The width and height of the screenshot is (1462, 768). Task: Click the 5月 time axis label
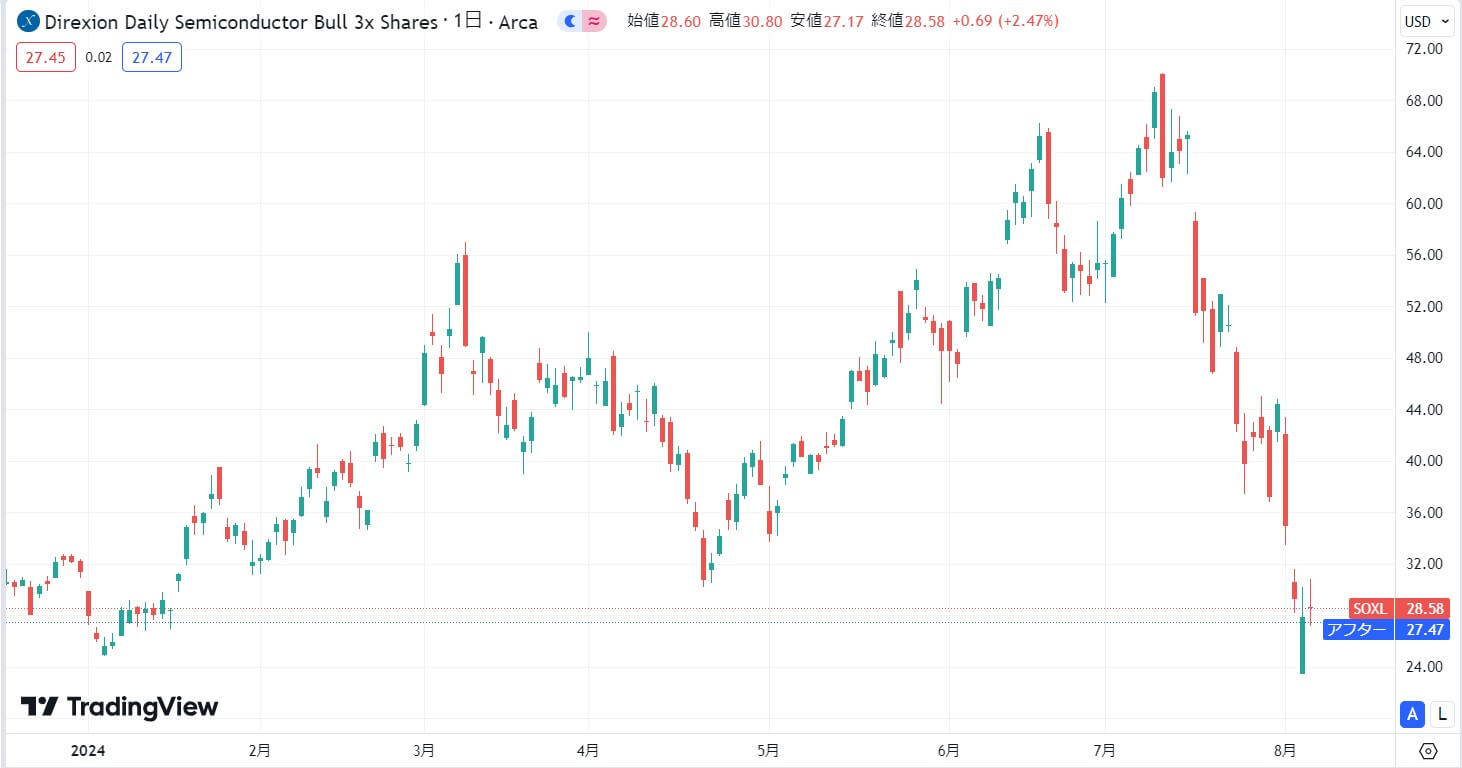click(769, 750)
